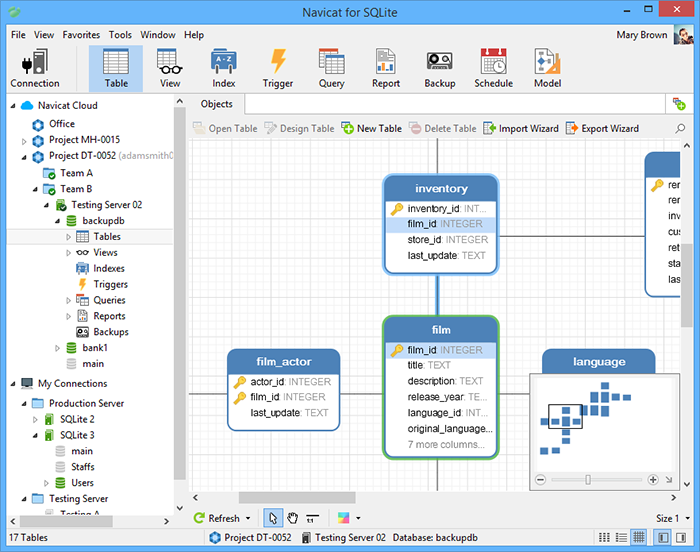Collapse the Navicat Cloud tree node
The image size is (700, 552).
pos(13,106)
